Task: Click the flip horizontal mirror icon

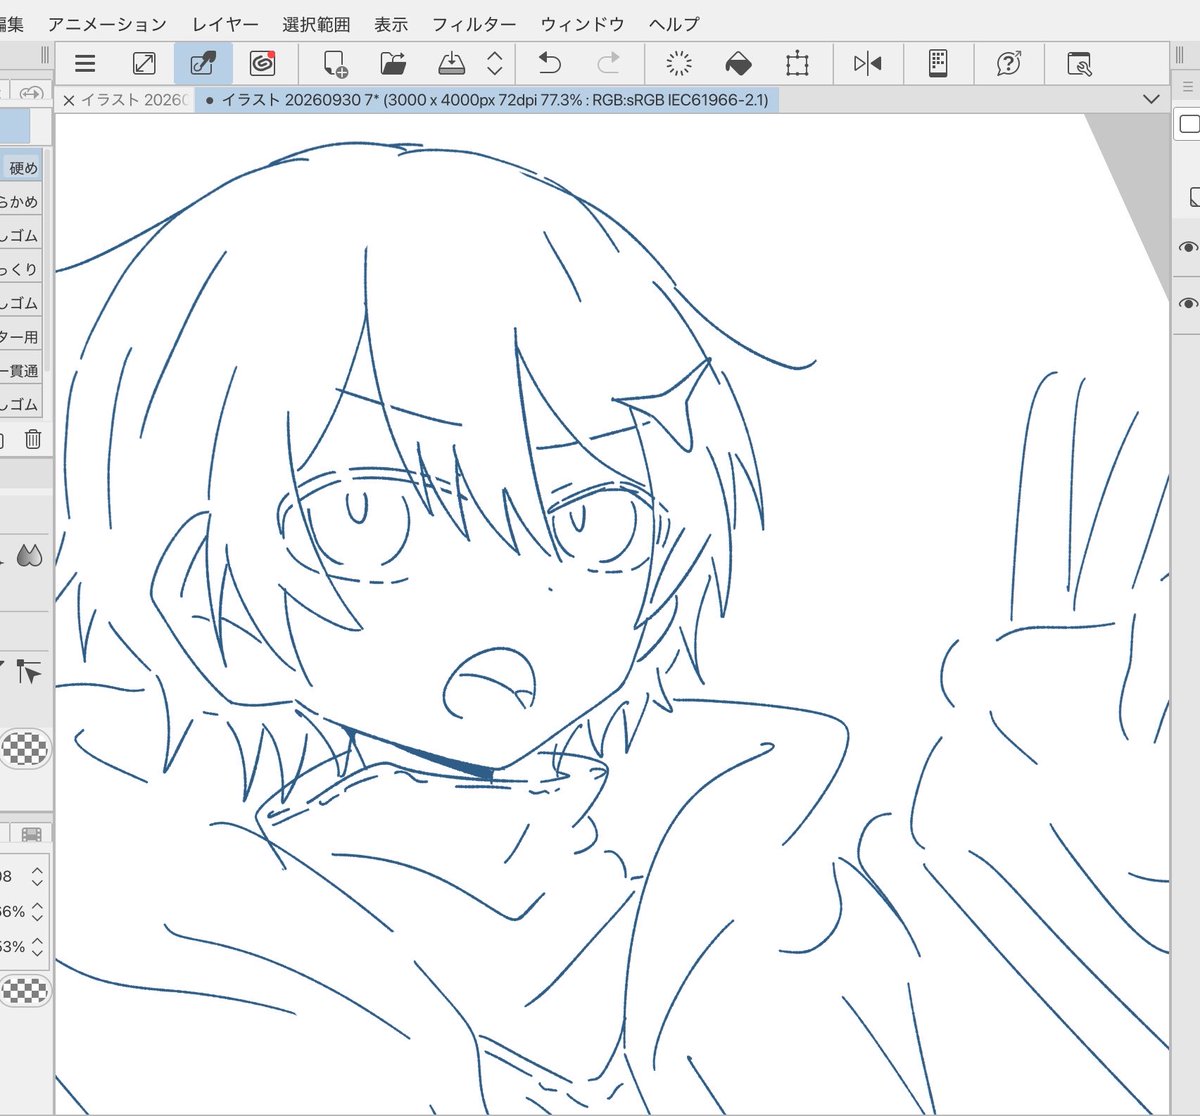Action: pyautogui.click(x=867, y=64)
